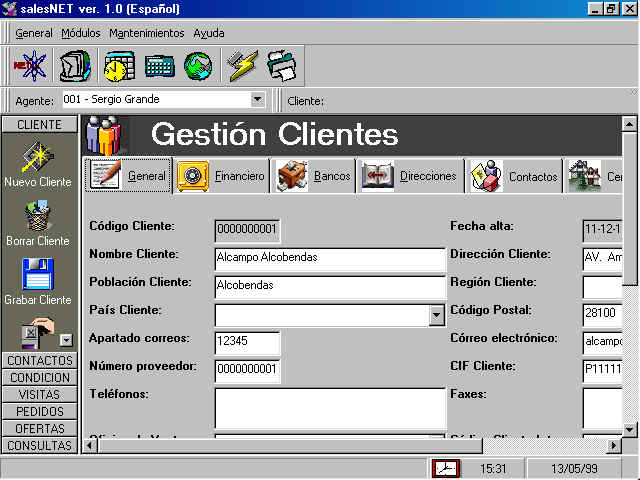The width and height of the screenshot is (640, 480).
Task: Open the OFERTAS sidebar section
Action: click(40, 429)
